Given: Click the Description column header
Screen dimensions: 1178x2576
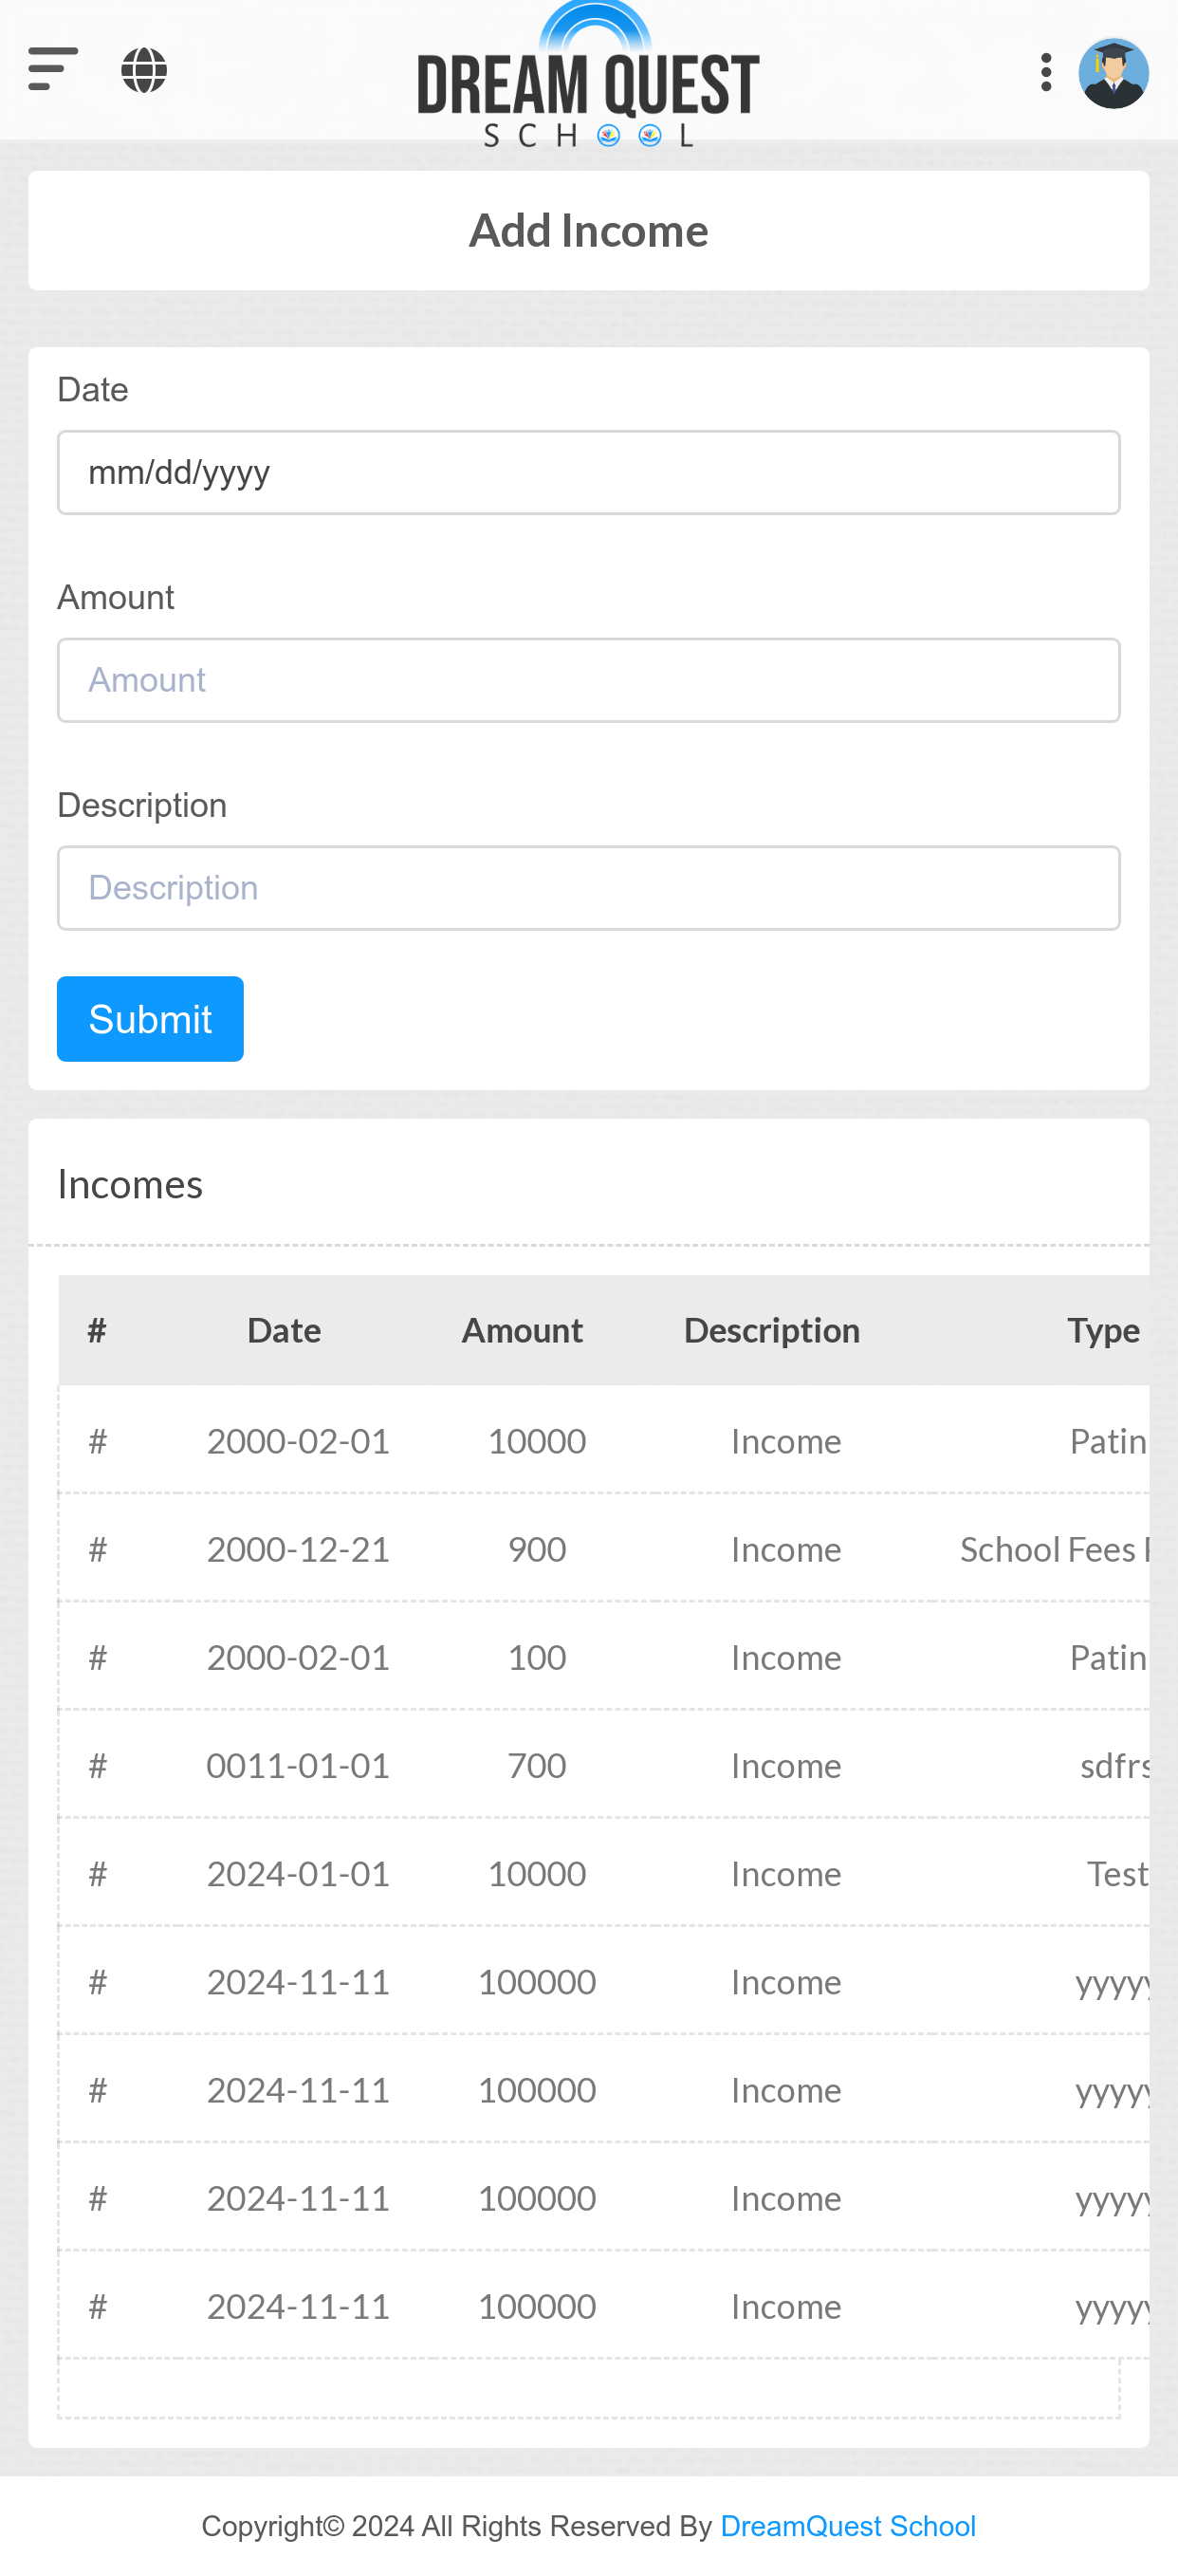Looking at the screenshot, I should pyautogui.click(x=772, y=1330).
